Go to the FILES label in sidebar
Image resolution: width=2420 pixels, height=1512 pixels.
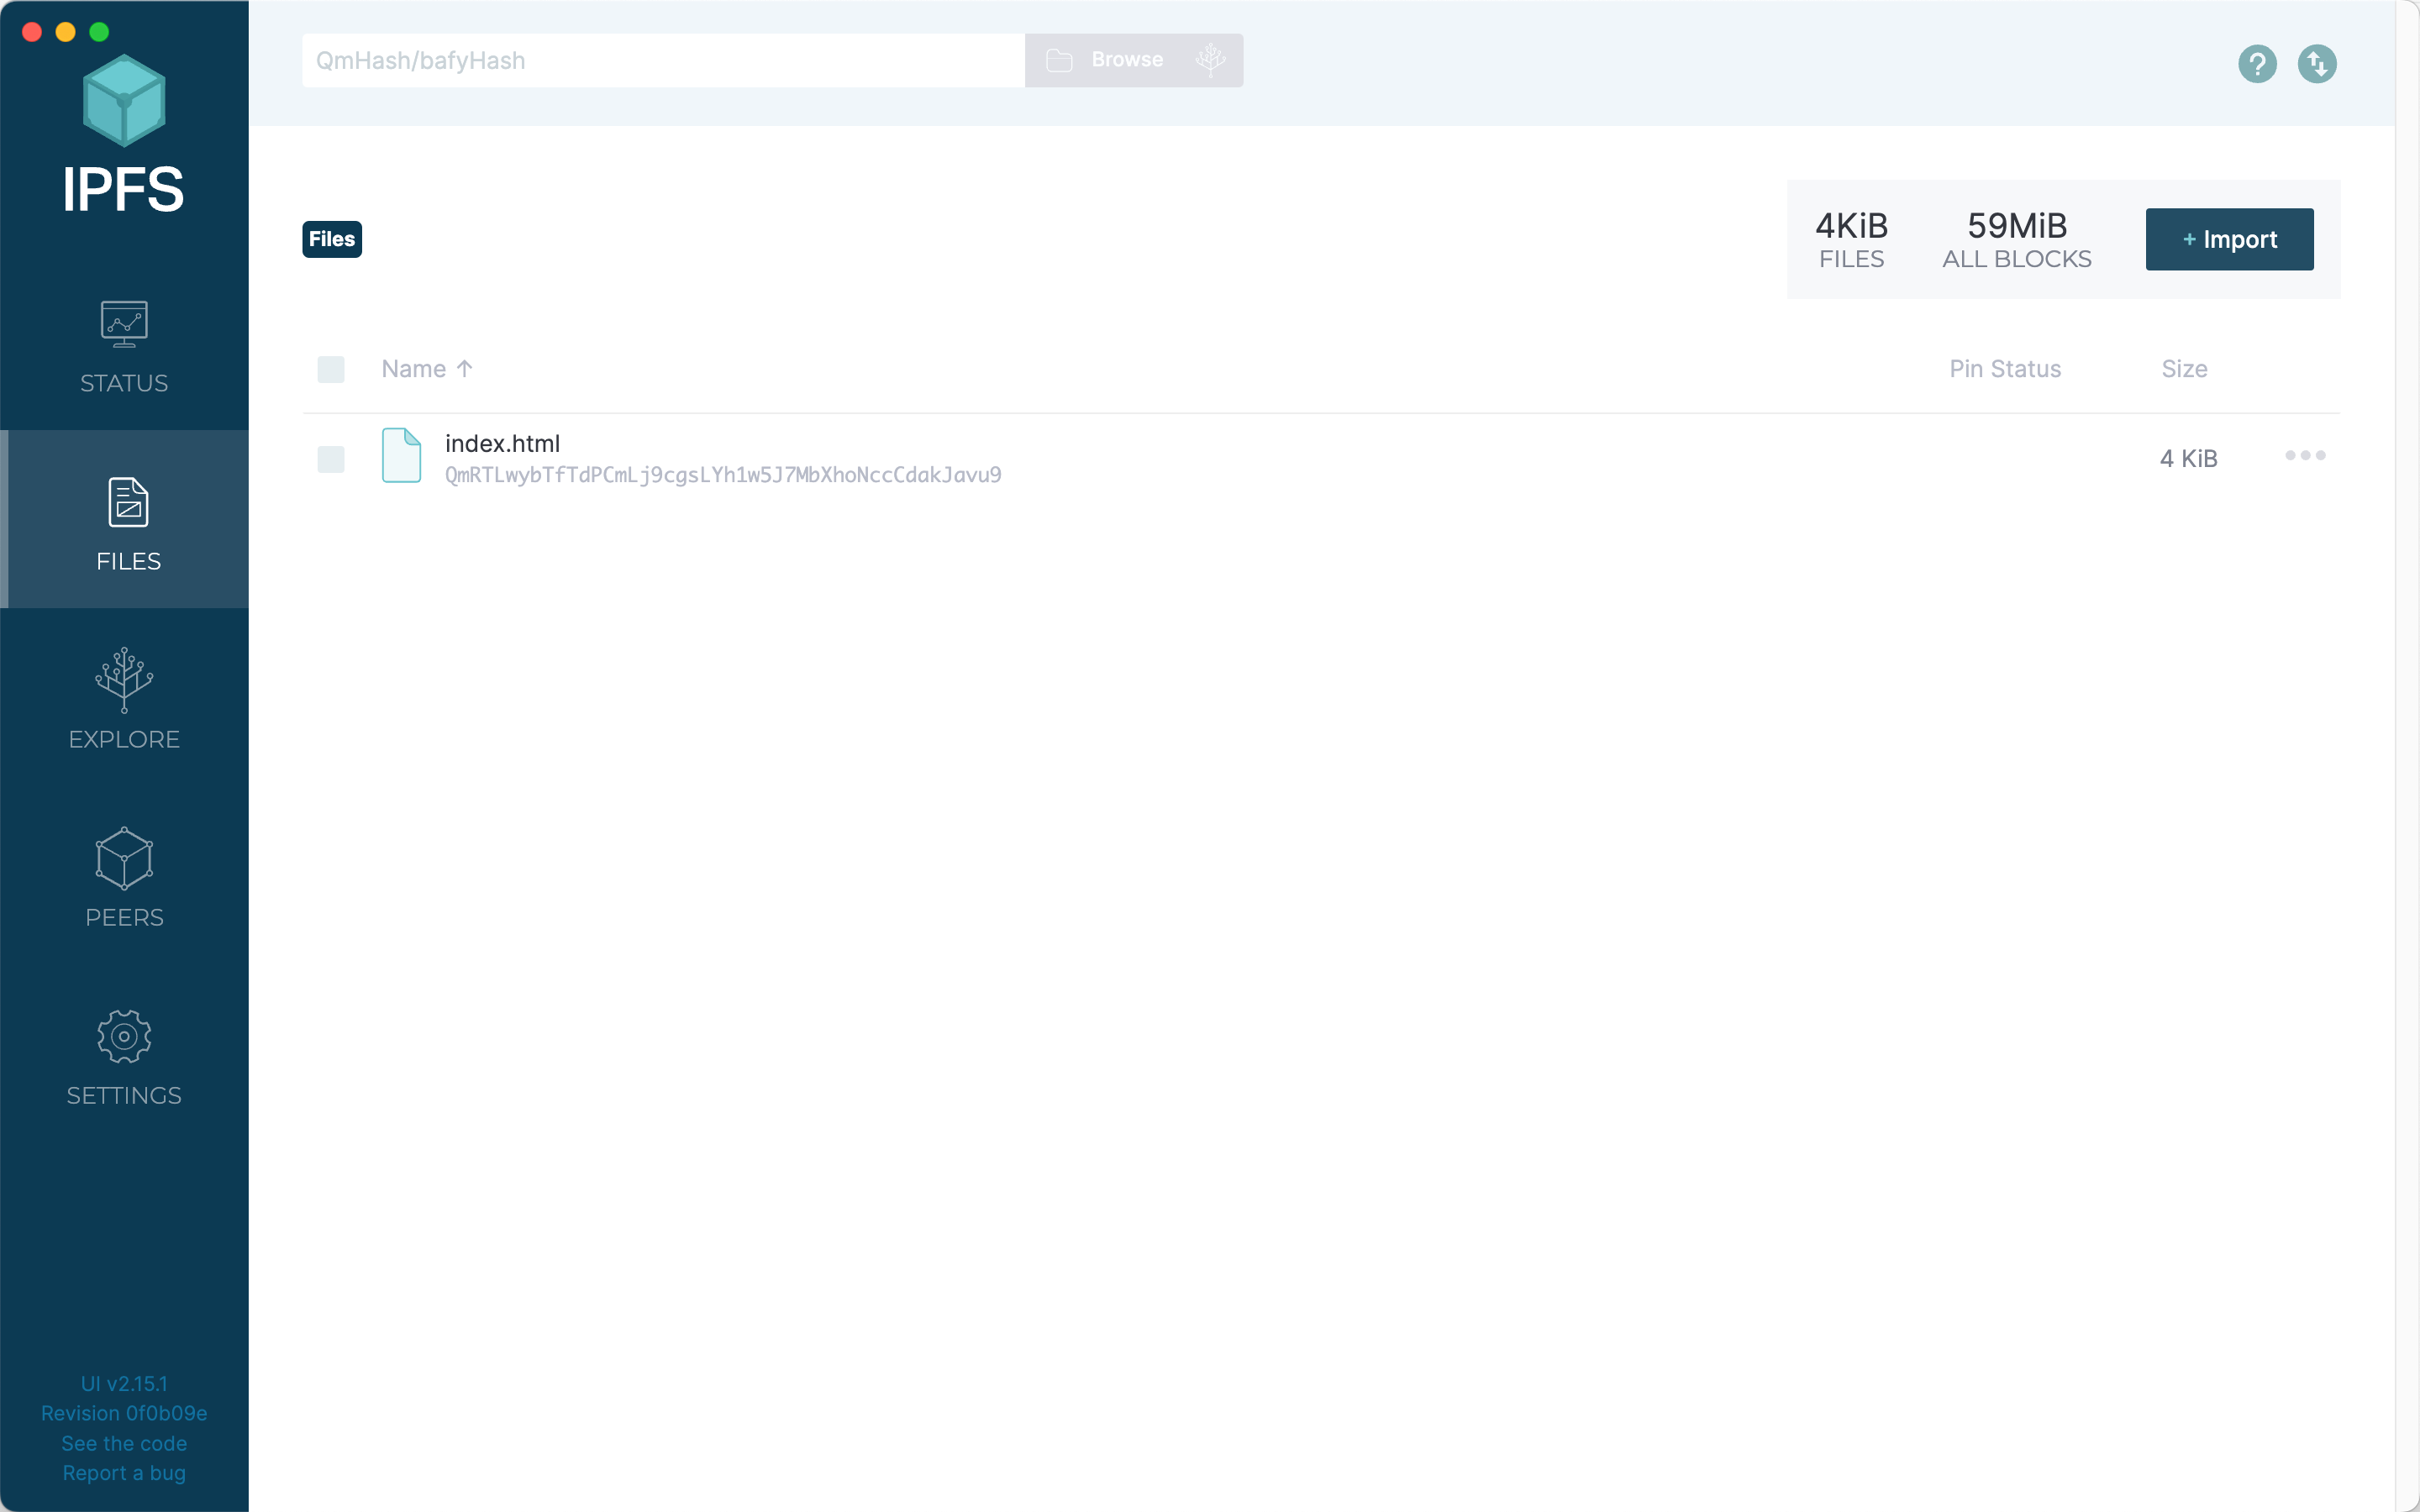[x=128, y=561]
